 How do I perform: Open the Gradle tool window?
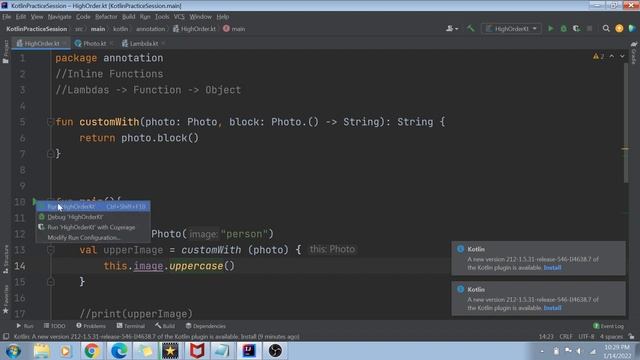click(x=634, y=53)
